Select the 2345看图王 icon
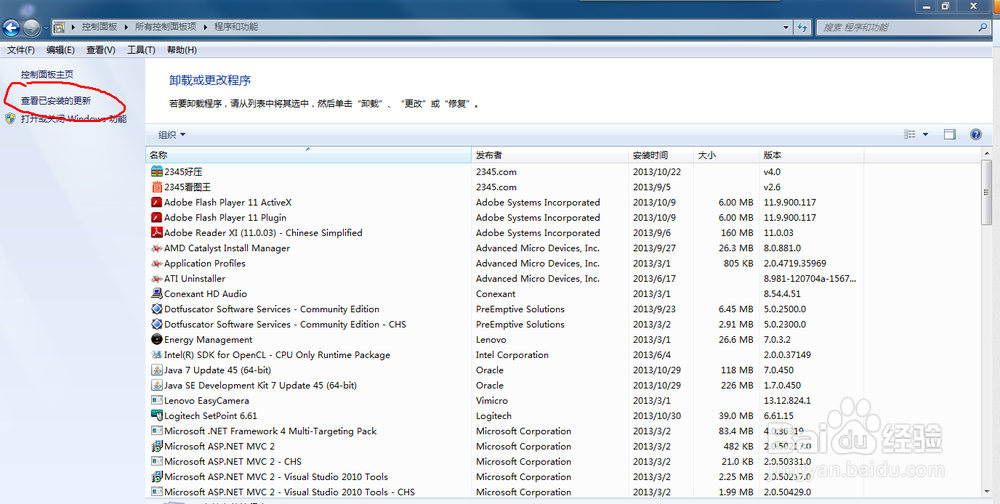 coord(157,187)
